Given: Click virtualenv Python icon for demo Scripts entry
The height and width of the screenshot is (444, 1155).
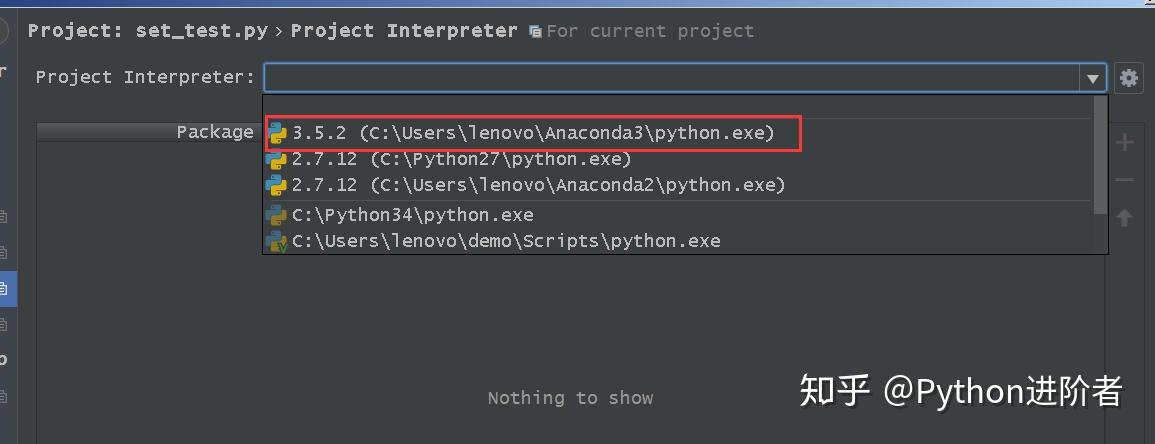Looking at the screenshot, I should (277, 241).
